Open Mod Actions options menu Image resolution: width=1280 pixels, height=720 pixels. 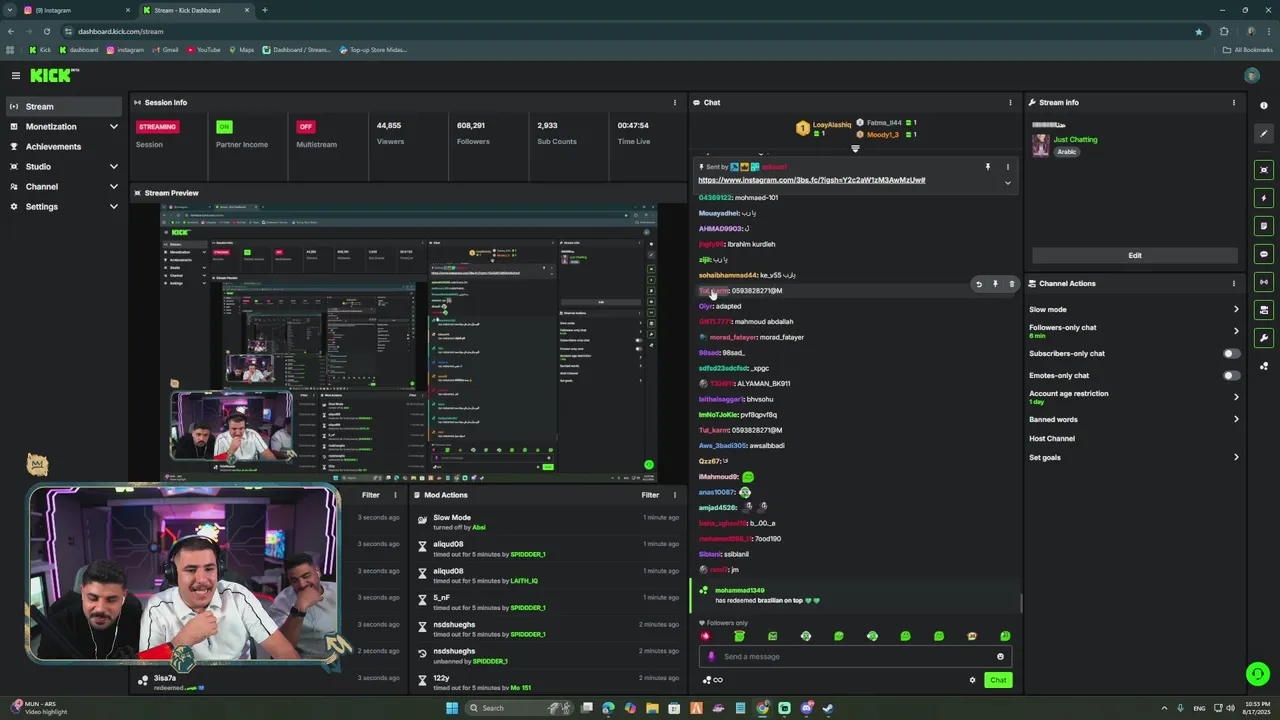click(x=674, y=495)
